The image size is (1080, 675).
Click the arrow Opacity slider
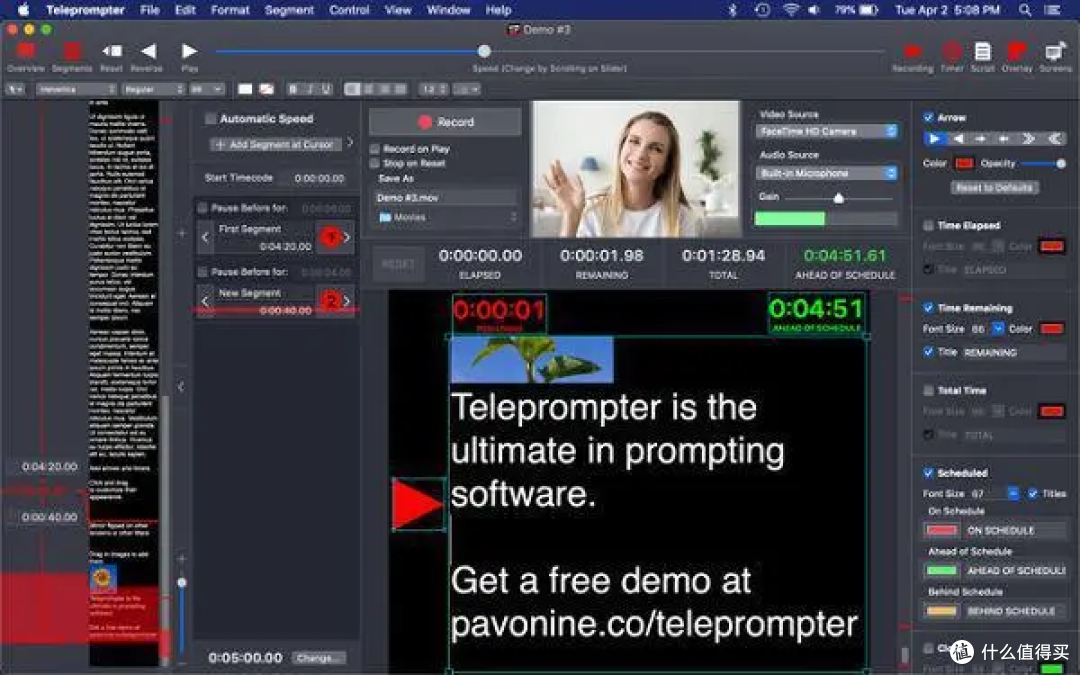(1043, 163)
